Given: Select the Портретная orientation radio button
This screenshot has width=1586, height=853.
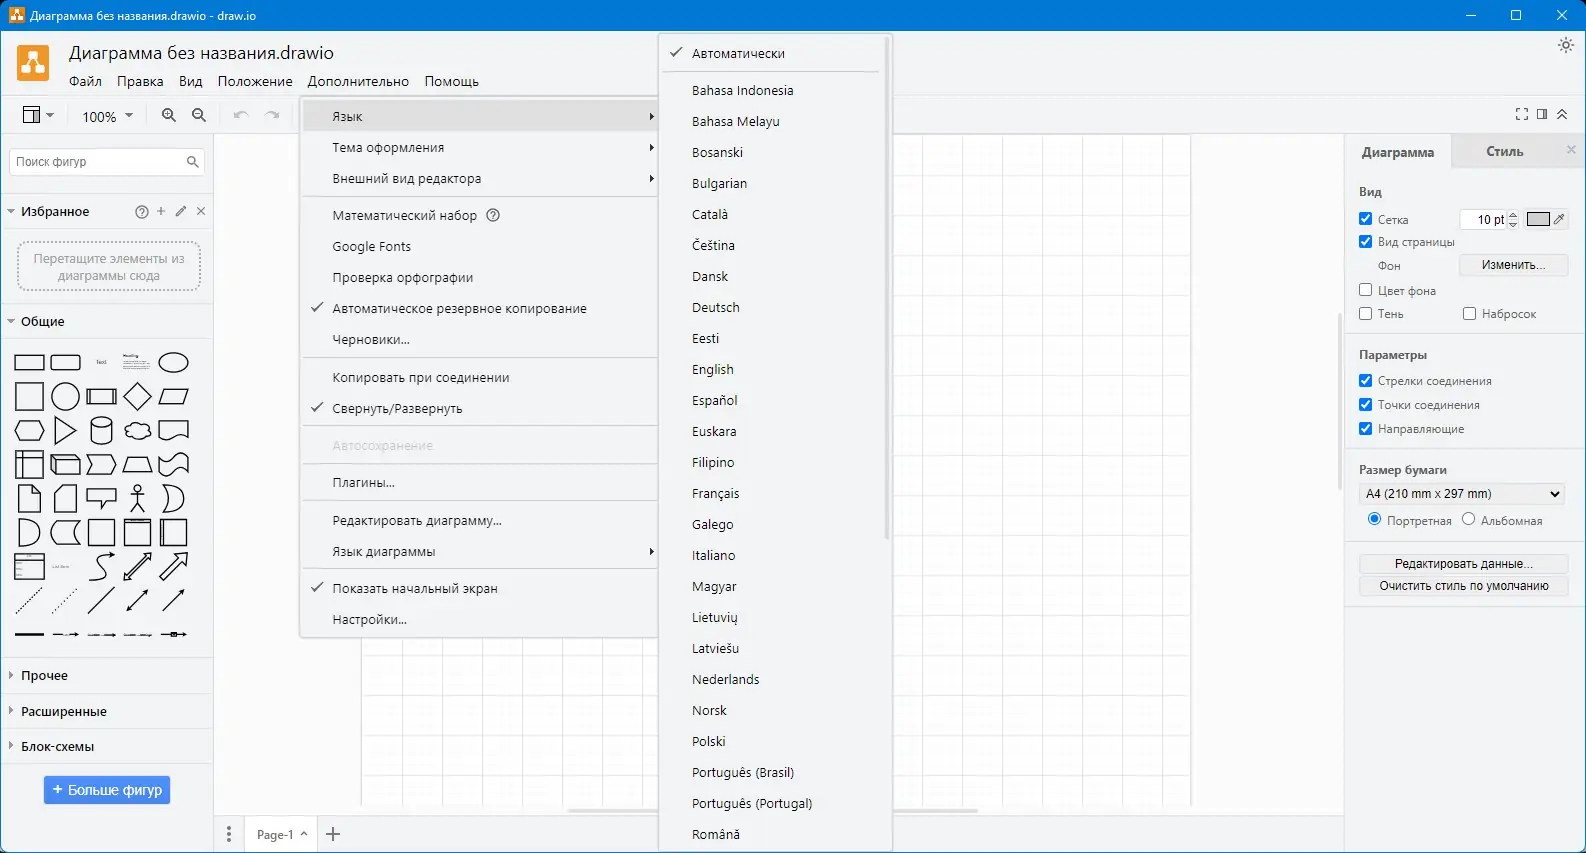Looking at the screenshot, I should (x=1374, y=519).
